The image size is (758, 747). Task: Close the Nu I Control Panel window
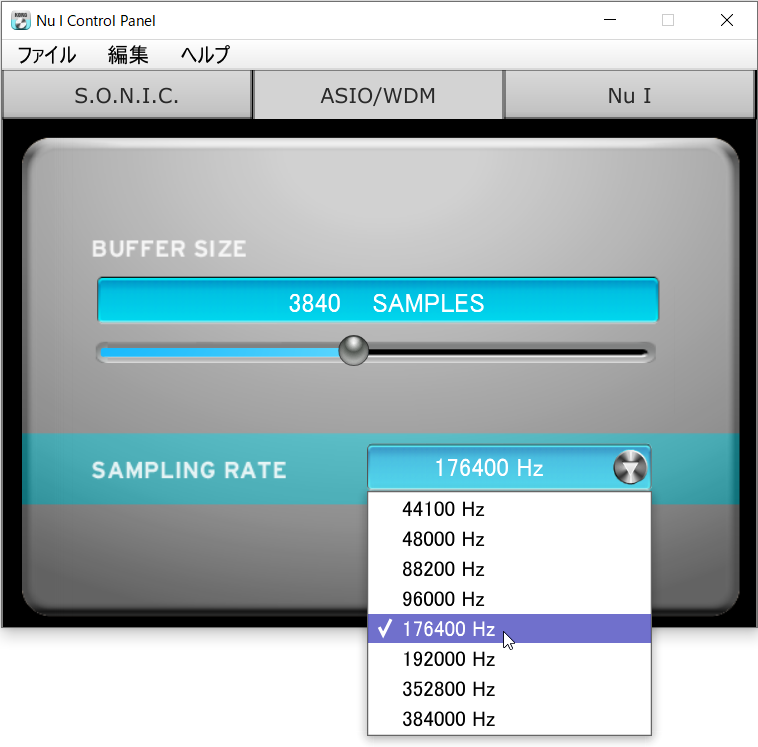pos(727,20)
